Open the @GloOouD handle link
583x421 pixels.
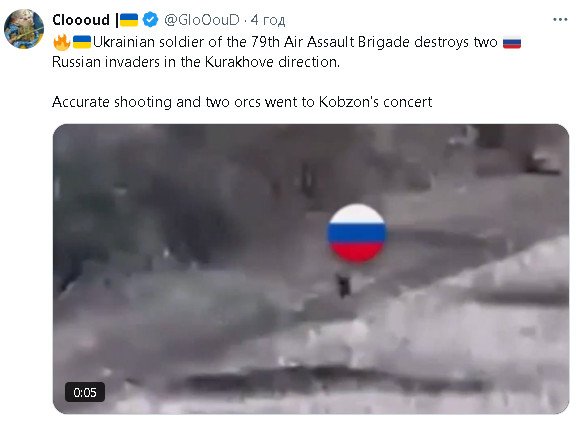point(202,20)
